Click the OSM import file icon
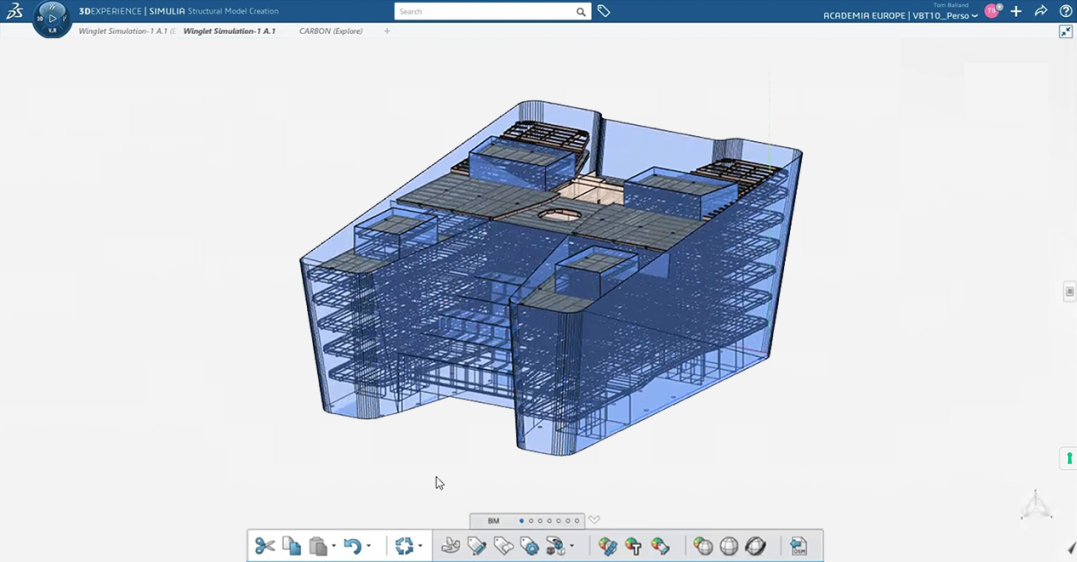Screen dimensions: 1077x562 (798, 546)
